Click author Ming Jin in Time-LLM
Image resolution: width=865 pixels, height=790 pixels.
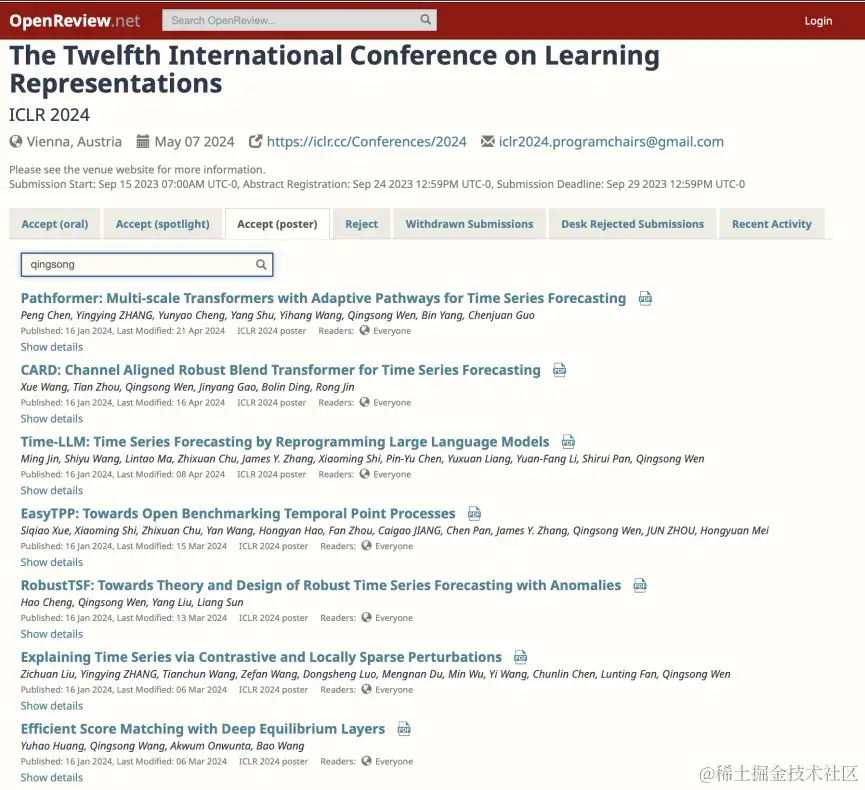pos(40,458)
